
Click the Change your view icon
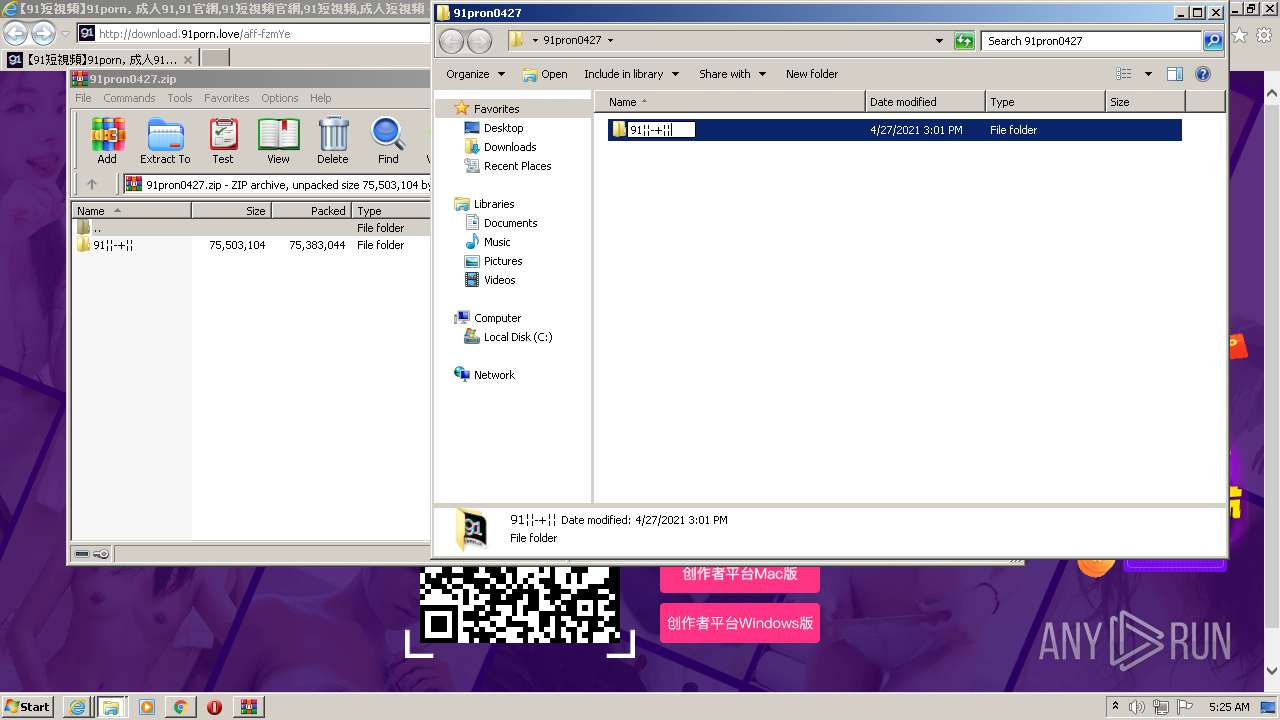click(x=1124, y=74)
